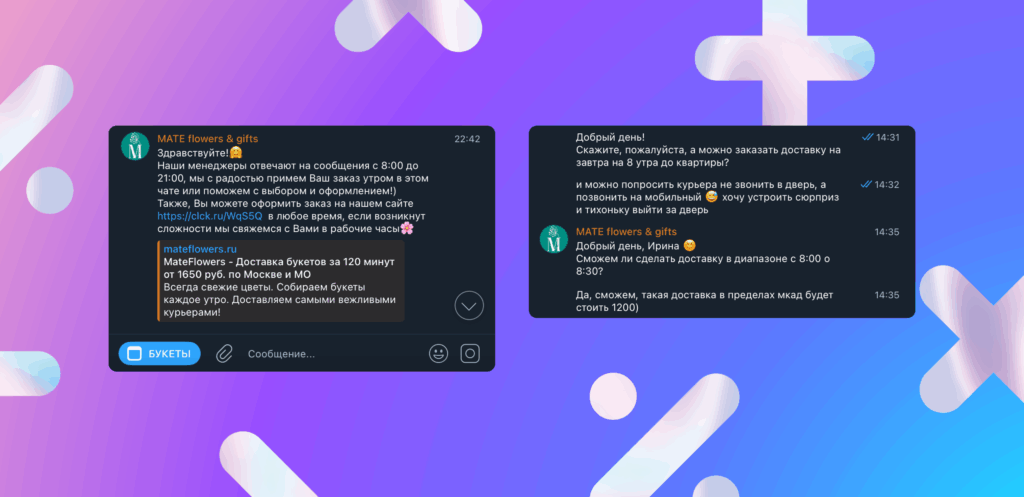Click the camera icon in the message bar
1024x497 pixels.
pos(470,353)
